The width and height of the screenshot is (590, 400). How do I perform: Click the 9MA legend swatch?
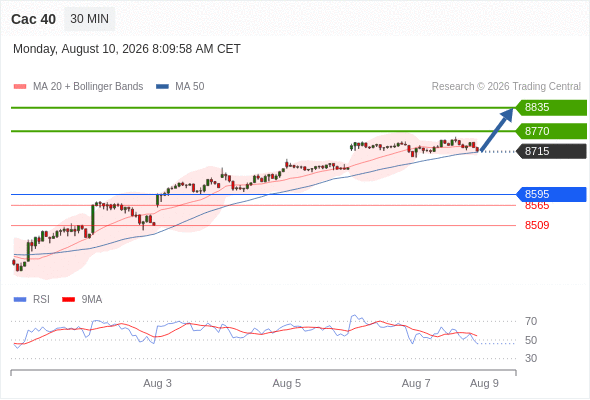[68, 300]
